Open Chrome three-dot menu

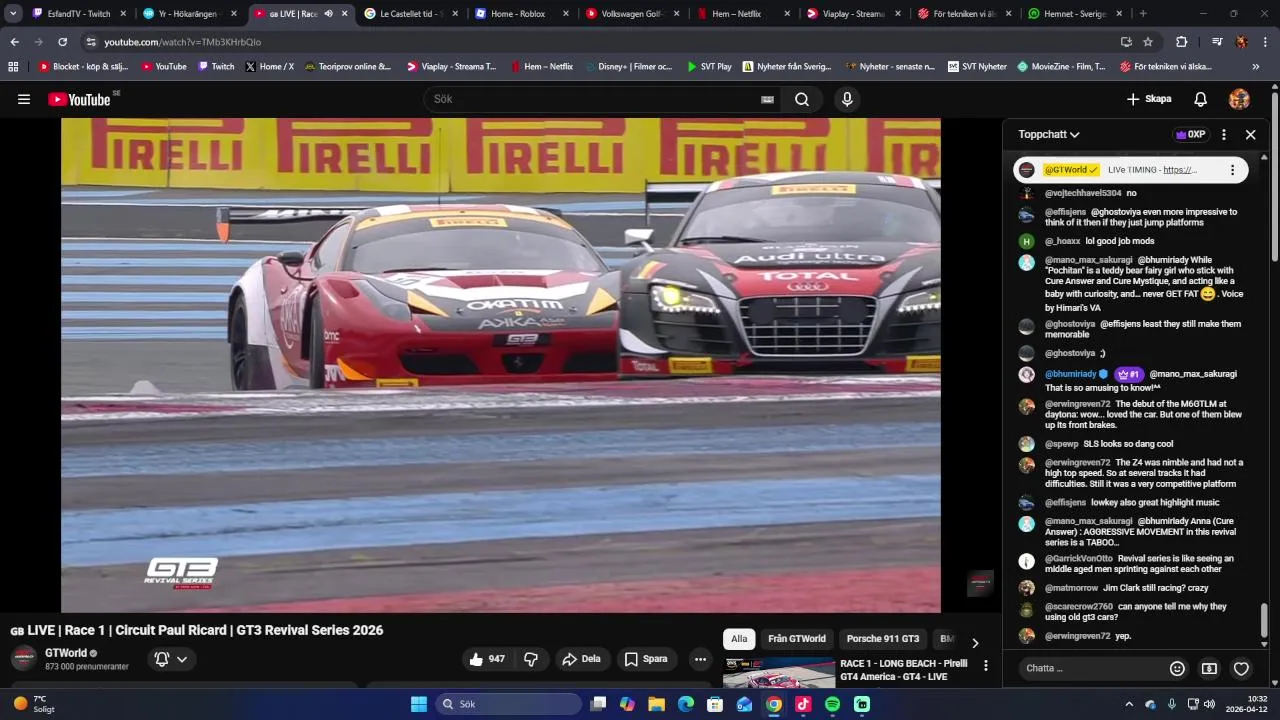point(1266,42)
